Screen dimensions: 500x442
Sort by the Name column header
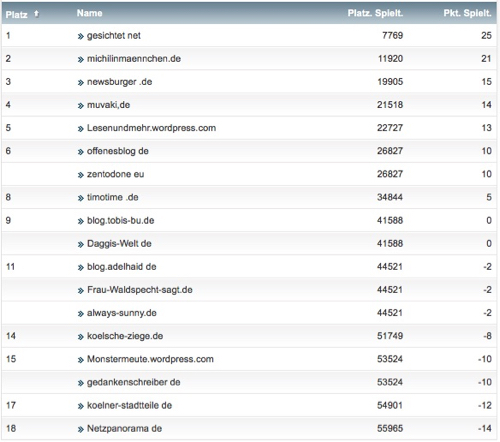click(x=89, y=13)
